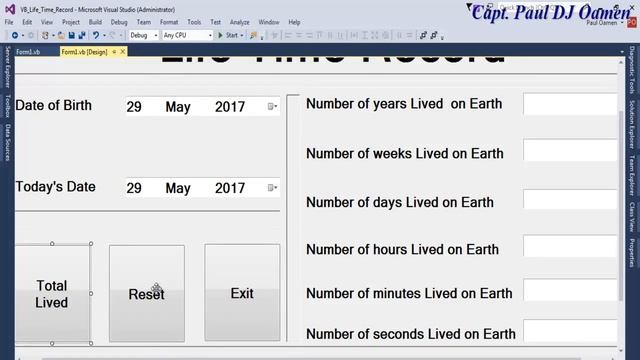
Task: Click the Make Same Width layout icon
Action: coord(354,36)
